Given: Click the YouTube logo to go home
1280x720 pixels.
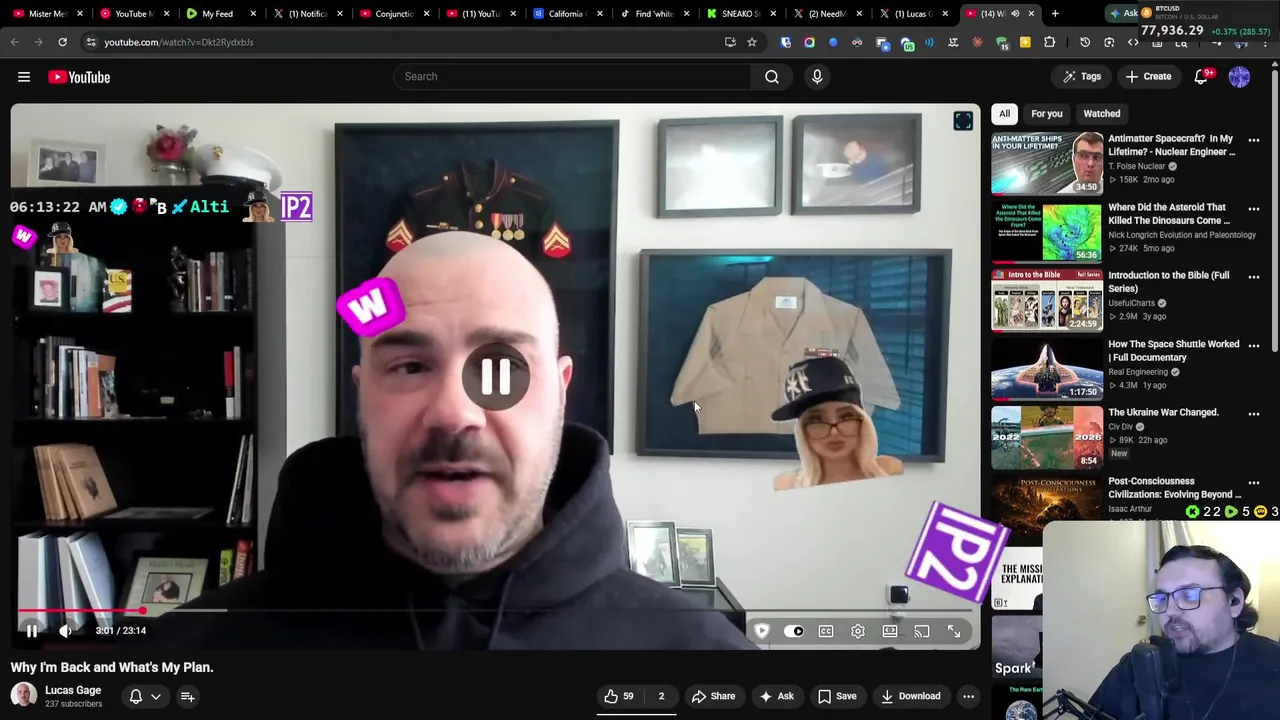Looking at the screenshot, I should pos(79,77).
